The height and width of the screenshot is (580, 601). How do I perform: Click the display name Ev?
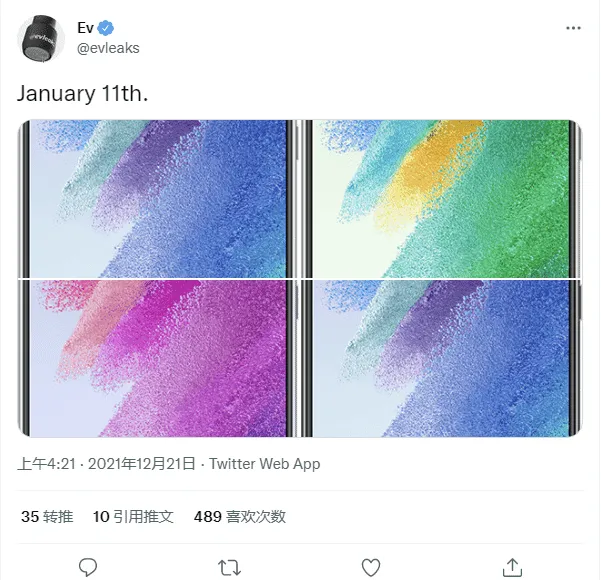pyautogui.click(x=85, y=28)
